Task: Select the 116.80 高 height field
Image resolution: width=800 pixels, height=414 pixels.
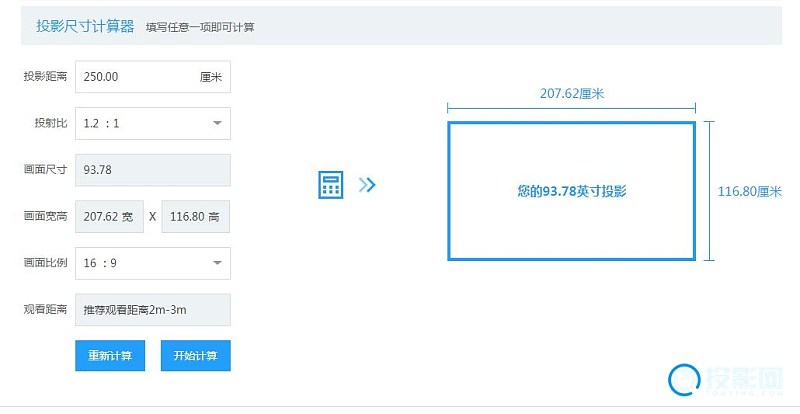Action: click(195, 216)
